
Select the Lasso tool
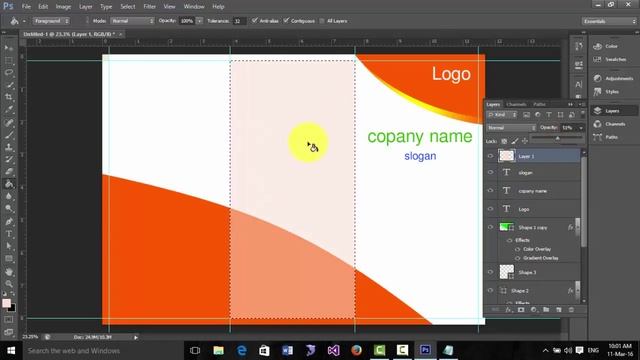click(x=9, y=73)
